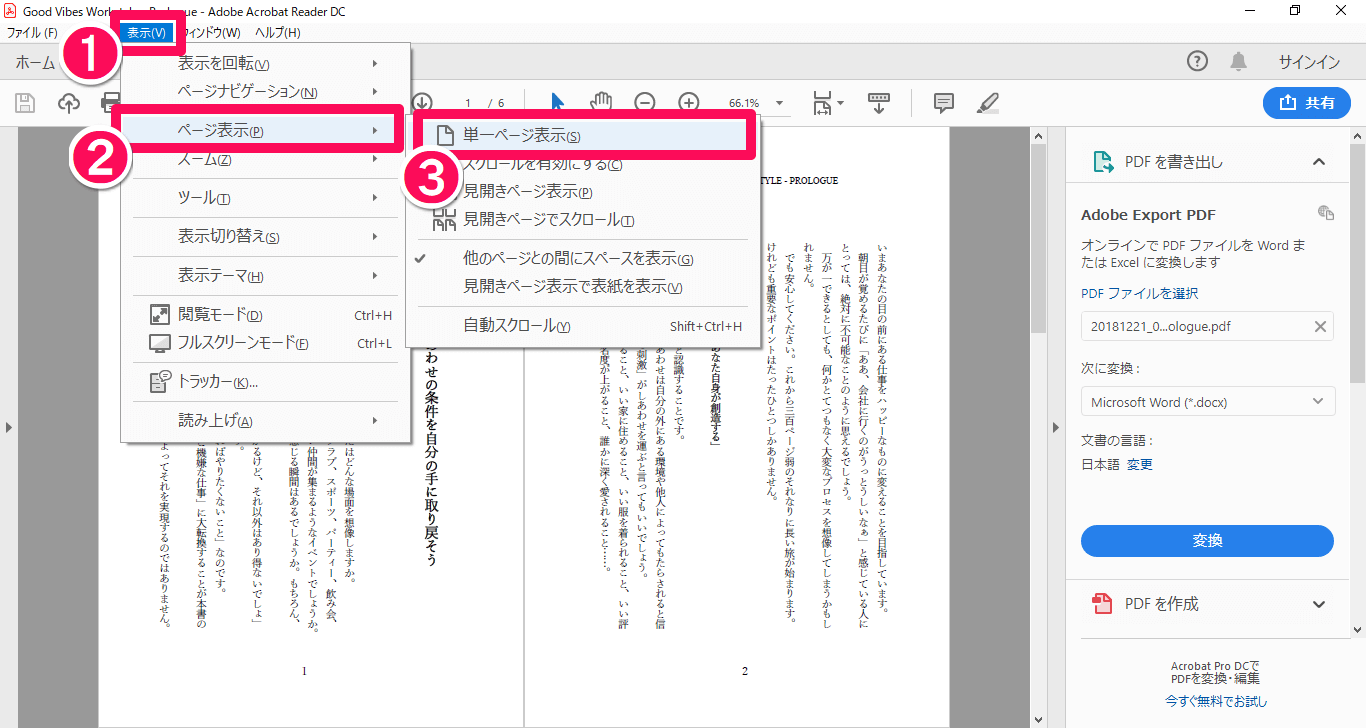The height and width of the screenshot is (728, 1366).
Task: Open 読み上げ submenu
Action: click(266, 421)
